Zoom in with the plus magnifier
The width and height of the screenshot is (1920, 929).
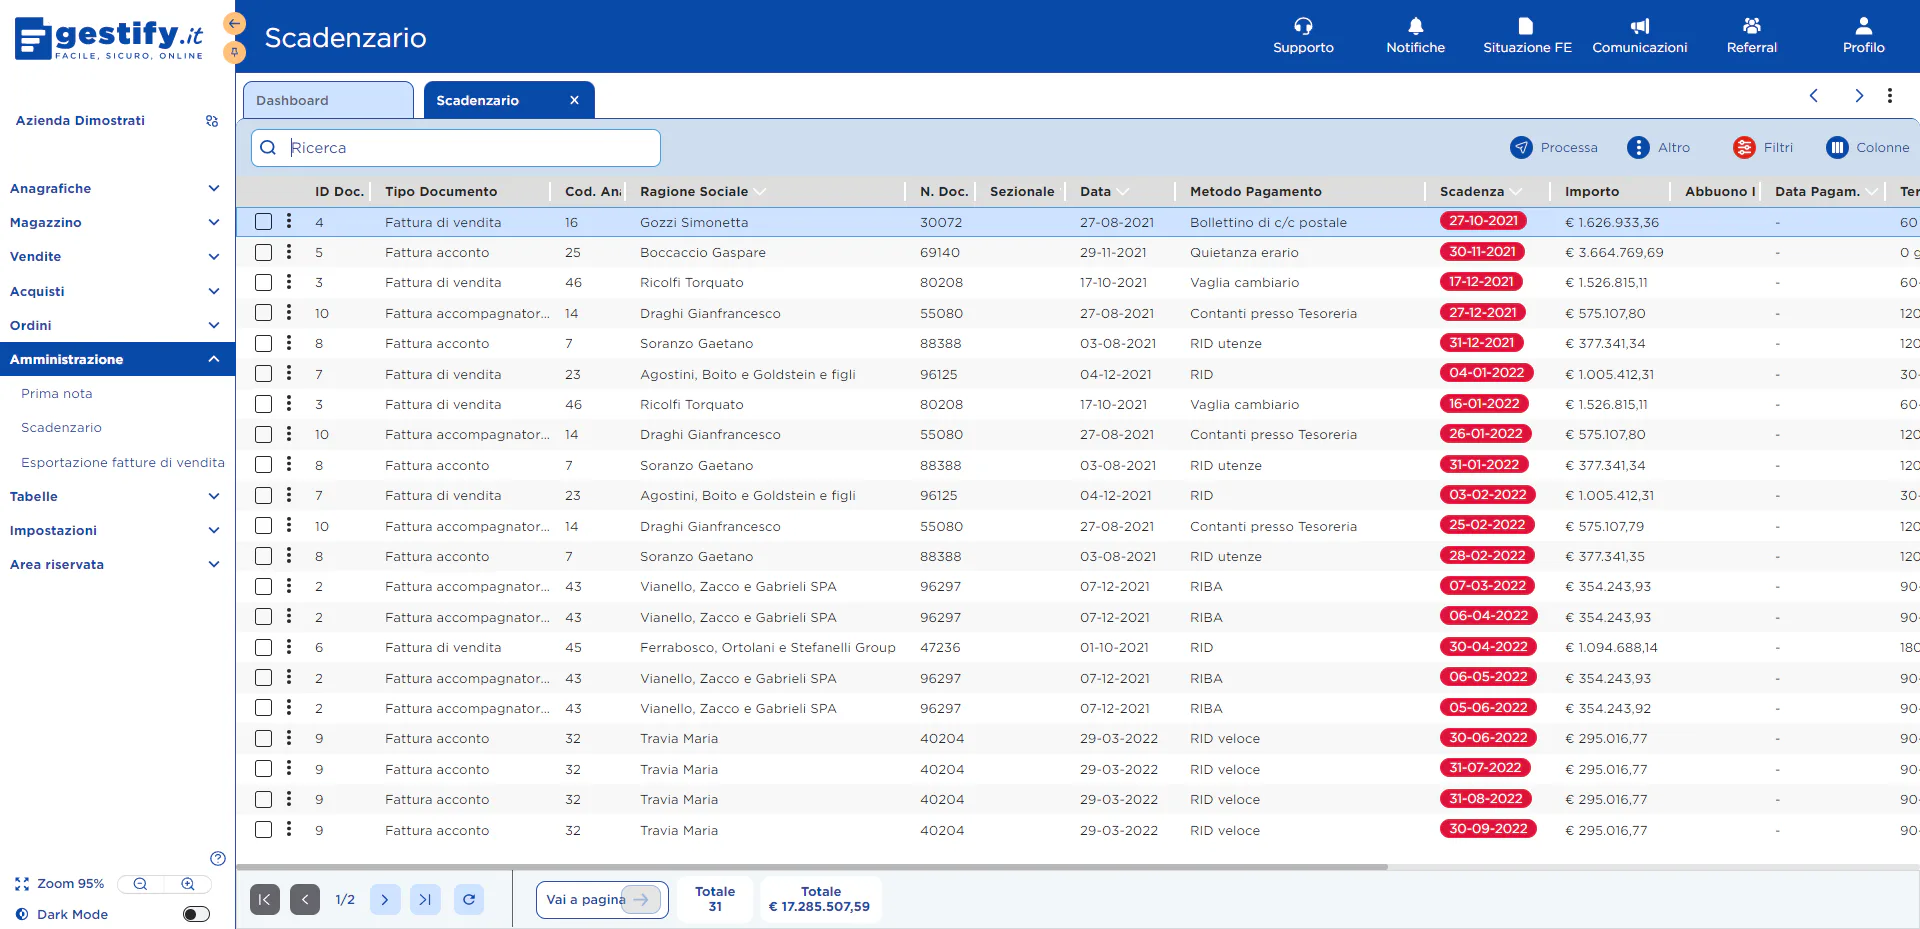click(188, 884)
